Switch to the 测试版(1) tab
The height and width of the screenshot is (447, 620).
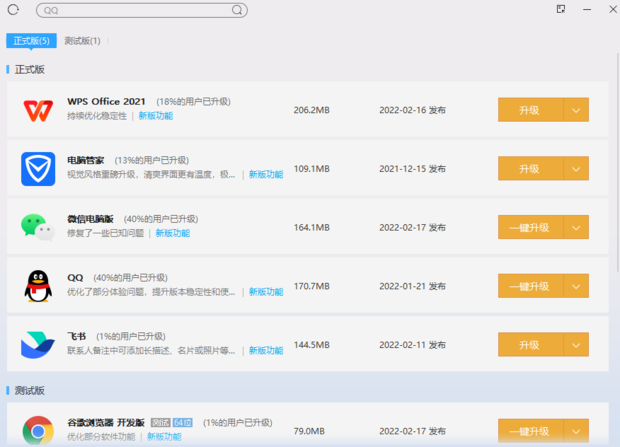(82, 41)
